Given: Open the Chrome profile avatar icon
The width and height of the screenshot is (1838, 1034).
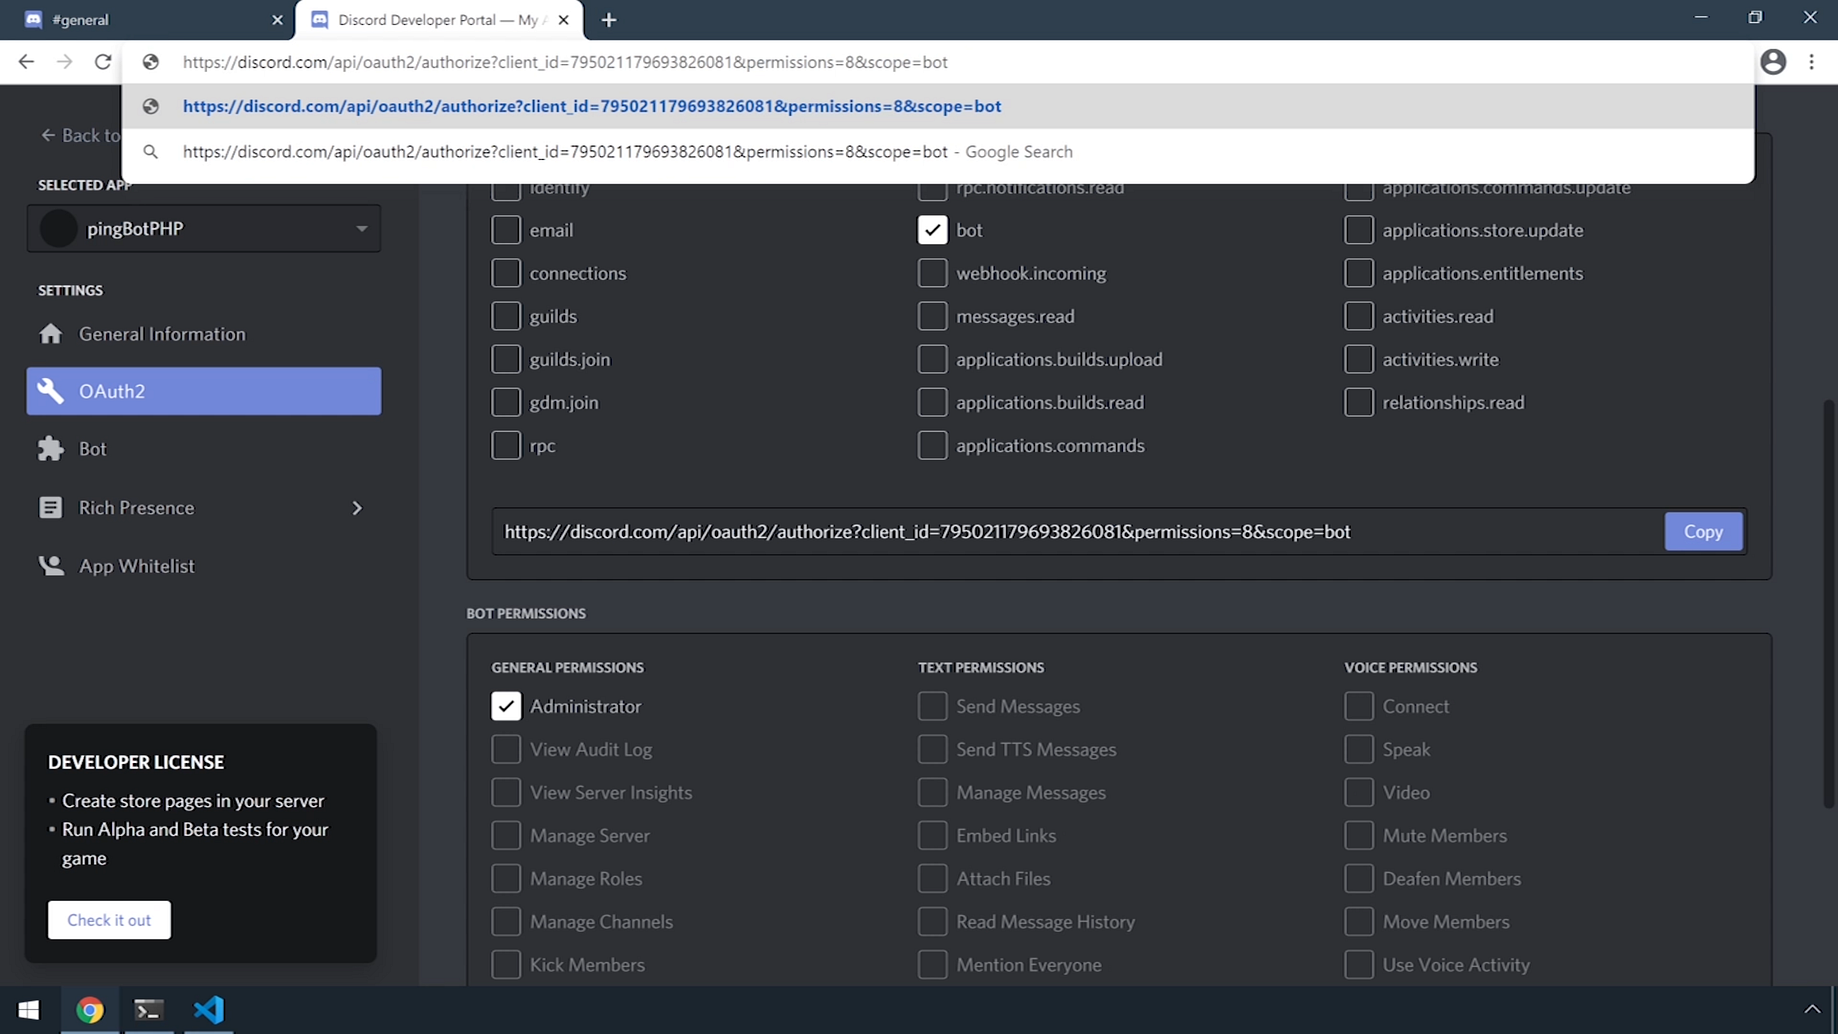Looking at the screenshot, I should click(1773, 62).
